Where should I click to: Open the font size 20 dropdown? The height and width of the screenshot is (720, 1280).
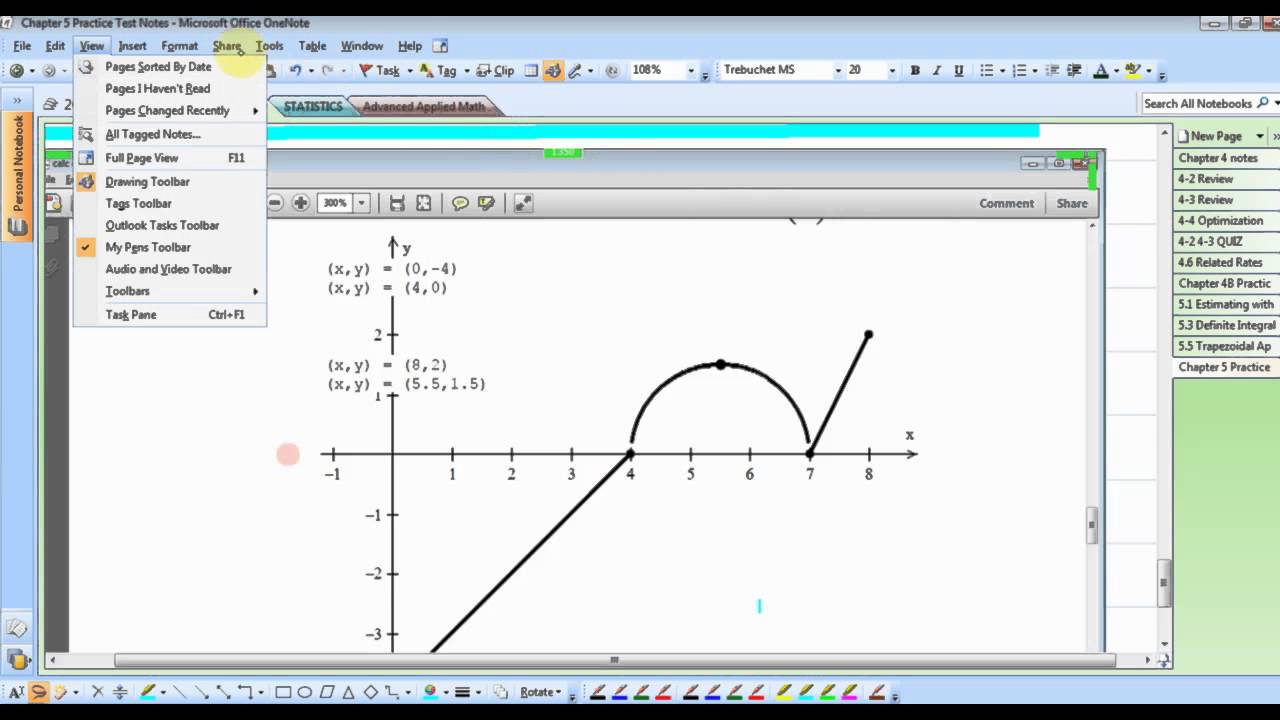[x=892, y=70]
